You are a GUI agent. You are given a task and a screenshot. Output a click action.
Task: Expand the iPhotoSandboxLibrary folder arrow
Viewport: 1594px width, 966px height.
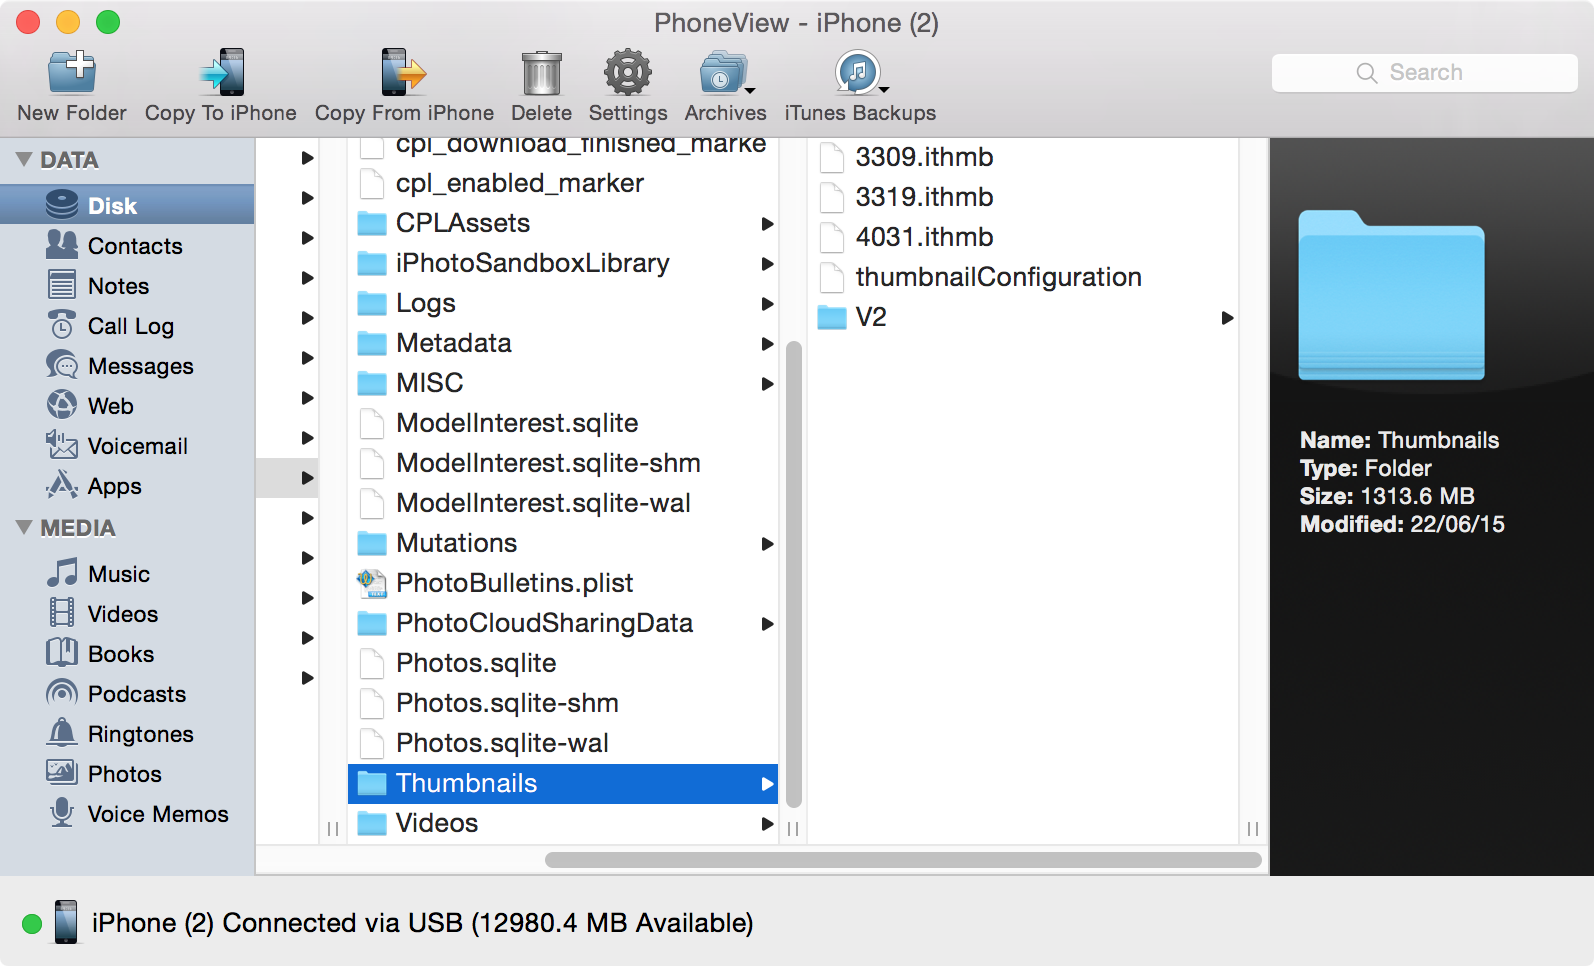[767, 264]
